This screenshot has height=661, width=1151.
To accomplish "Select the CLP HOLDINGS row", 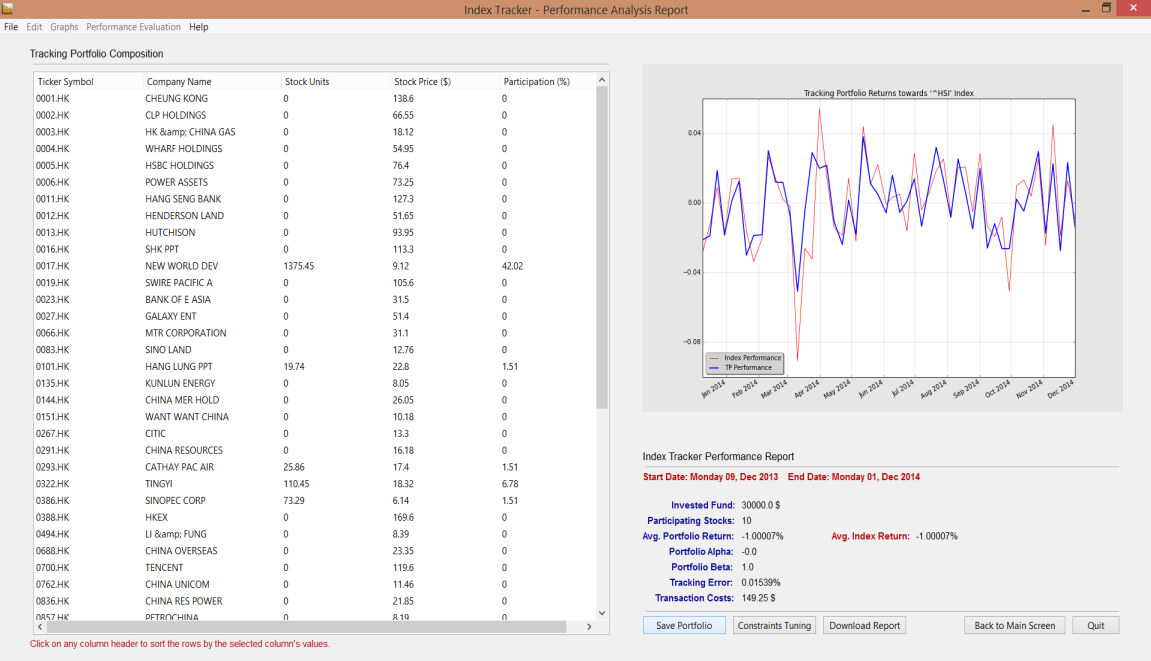I will click(314, 115).
